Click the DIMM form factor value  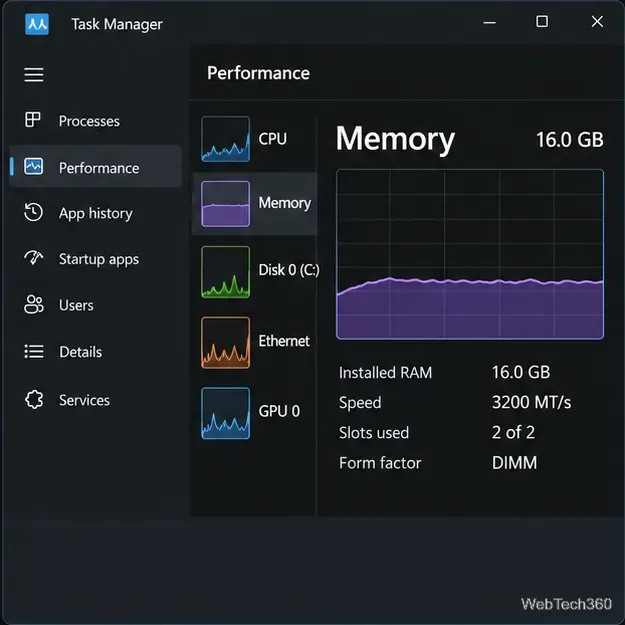click(515, 463)
